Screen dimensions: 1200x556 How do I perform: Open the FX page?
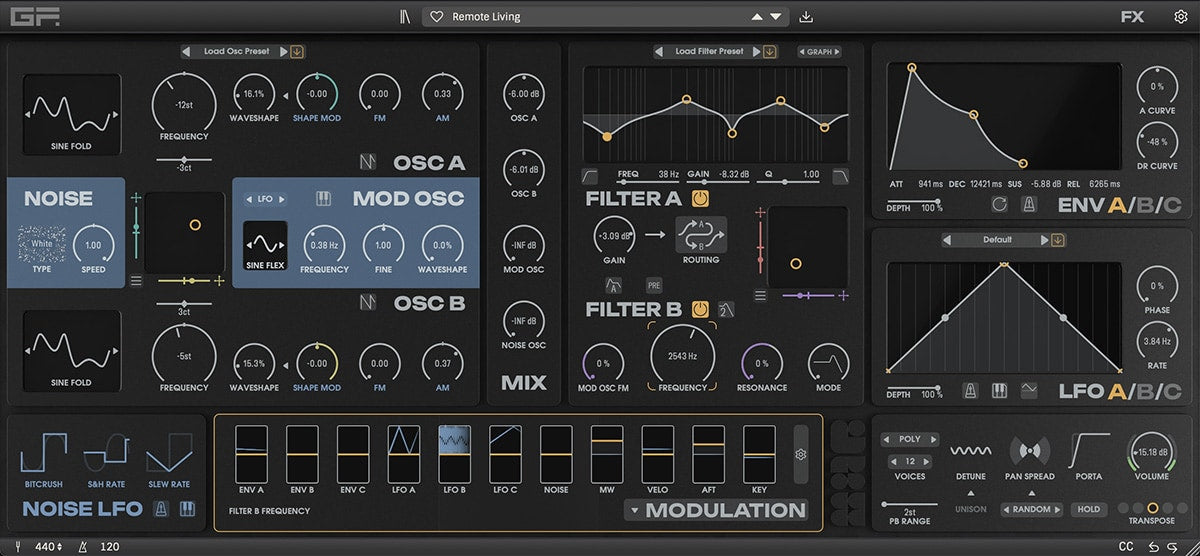(1132, 17)
